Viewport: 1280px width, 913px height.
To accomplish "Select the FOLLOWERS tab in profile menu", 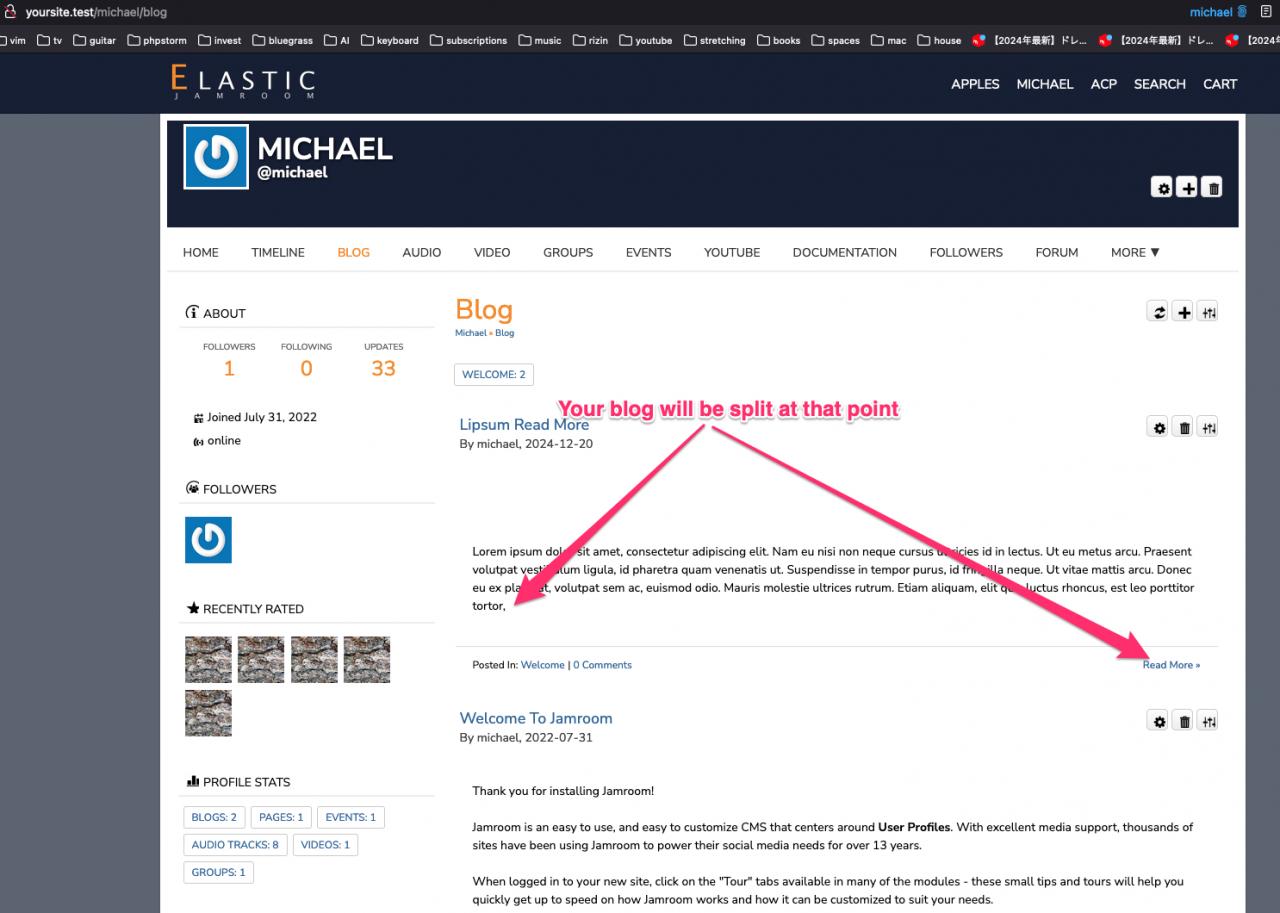I will [x=966, y=252].
